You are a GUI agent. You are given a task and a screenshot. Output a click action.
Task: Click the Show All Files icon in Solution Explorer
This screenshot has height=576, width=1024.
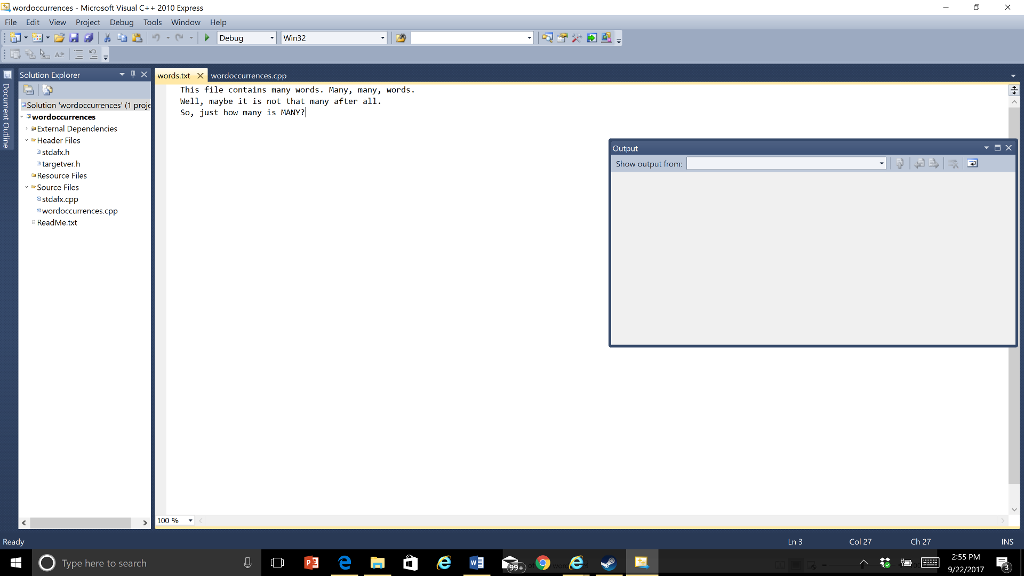pyautogui.click(x=47, y=90)
